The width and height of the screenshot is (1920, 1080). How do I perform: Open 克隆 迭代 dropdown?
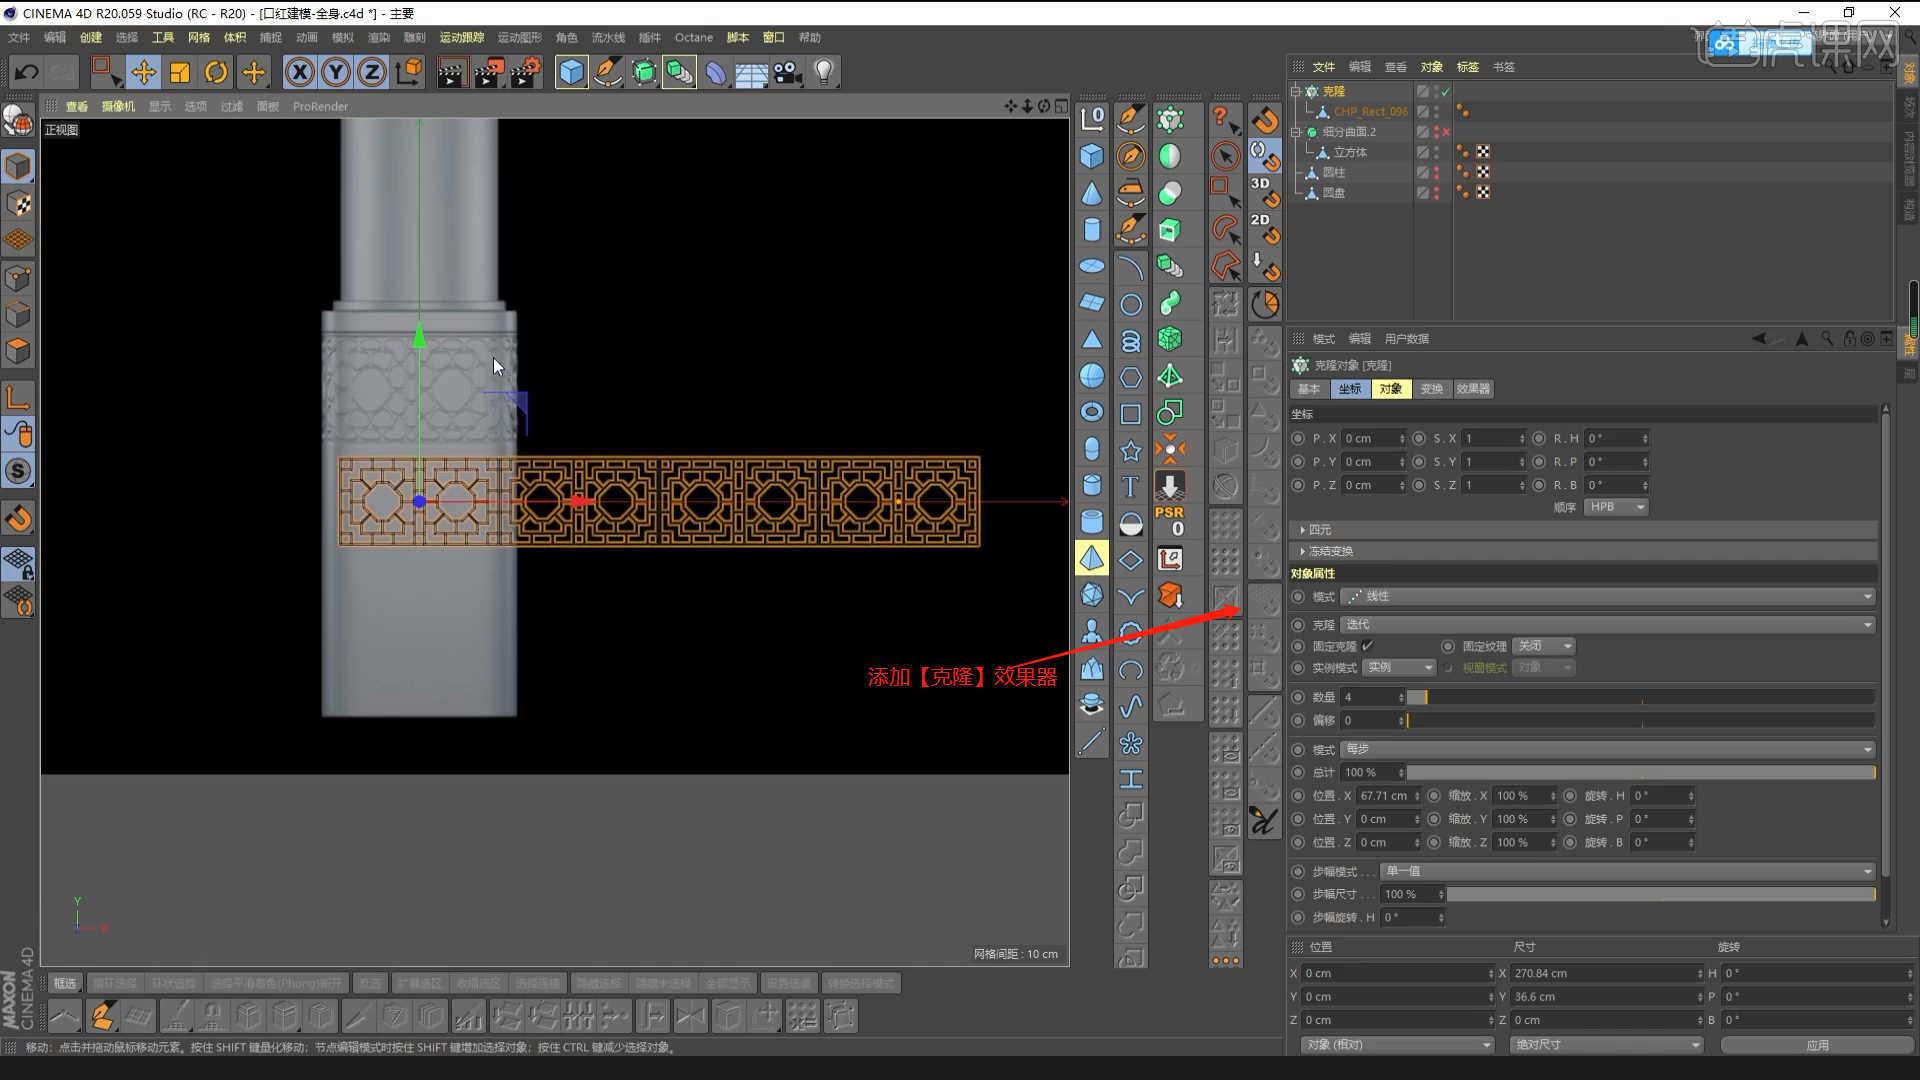1608,625
